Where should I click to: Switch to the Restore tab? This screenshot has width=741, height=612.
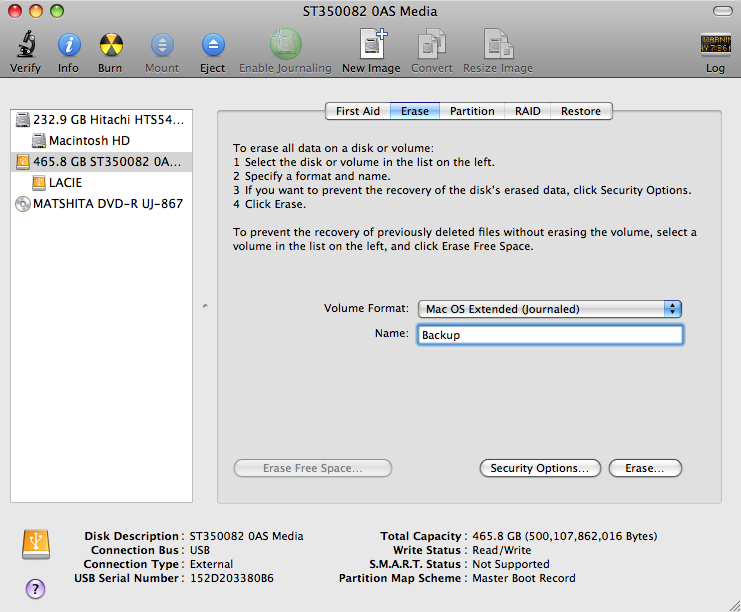click(581, 111)
